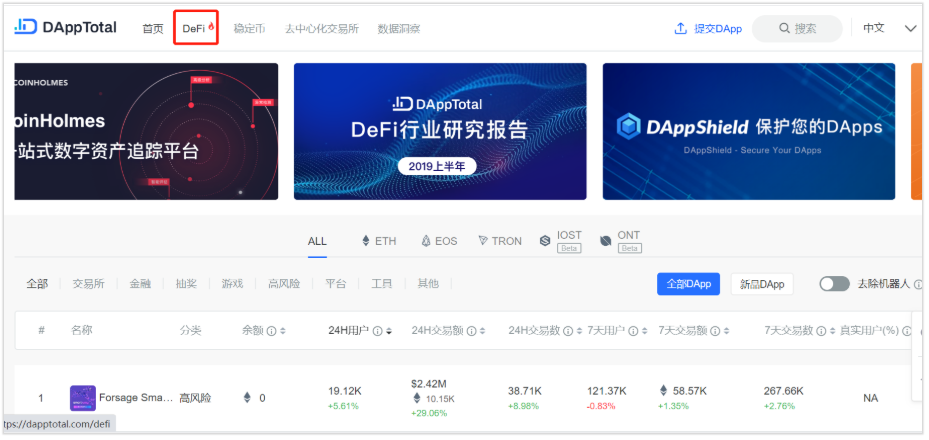The height and width of the screenshot is (440, 929).
Task: Open the 首页 home menu item
Action: click(153, 28)
